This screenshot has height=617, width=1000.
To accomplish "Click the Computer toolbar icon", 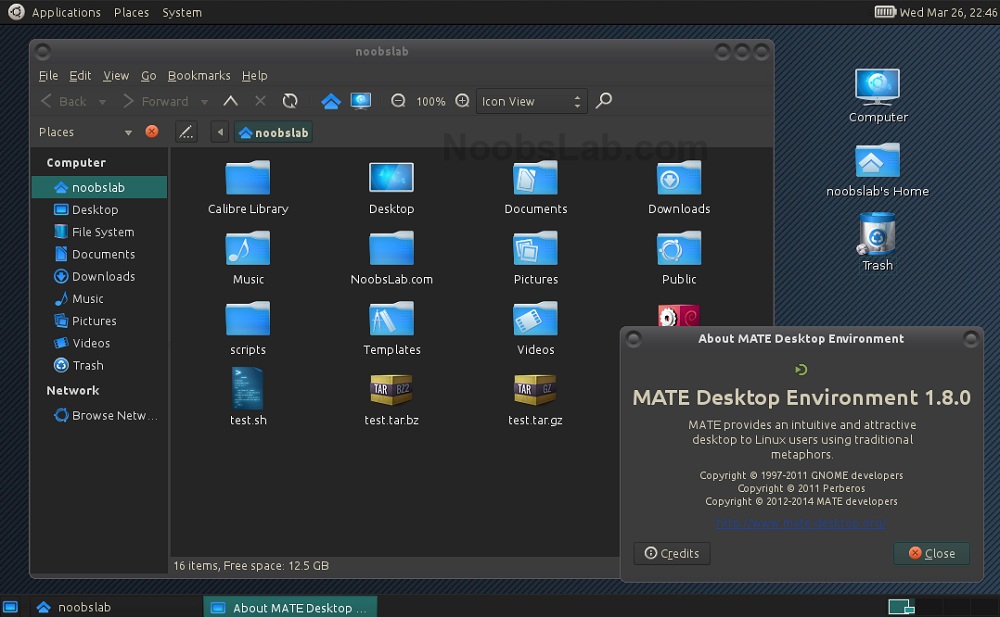I will pos(361,101).
